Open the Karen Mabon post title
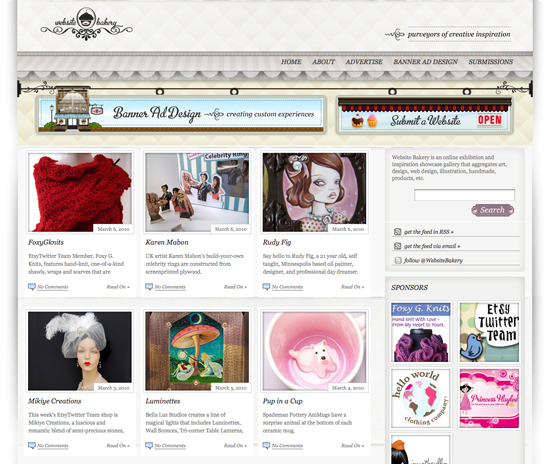 coord(167,242)
